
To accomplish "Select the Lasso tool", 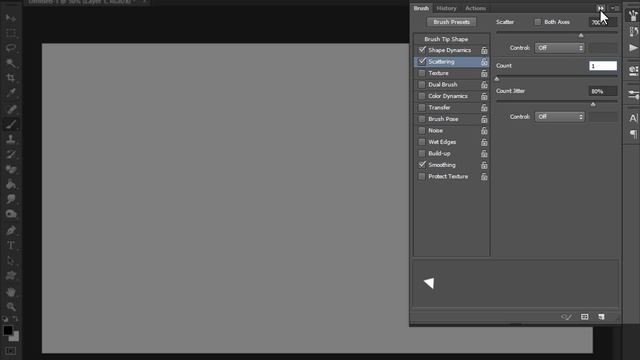I will (x=11, y=48).
